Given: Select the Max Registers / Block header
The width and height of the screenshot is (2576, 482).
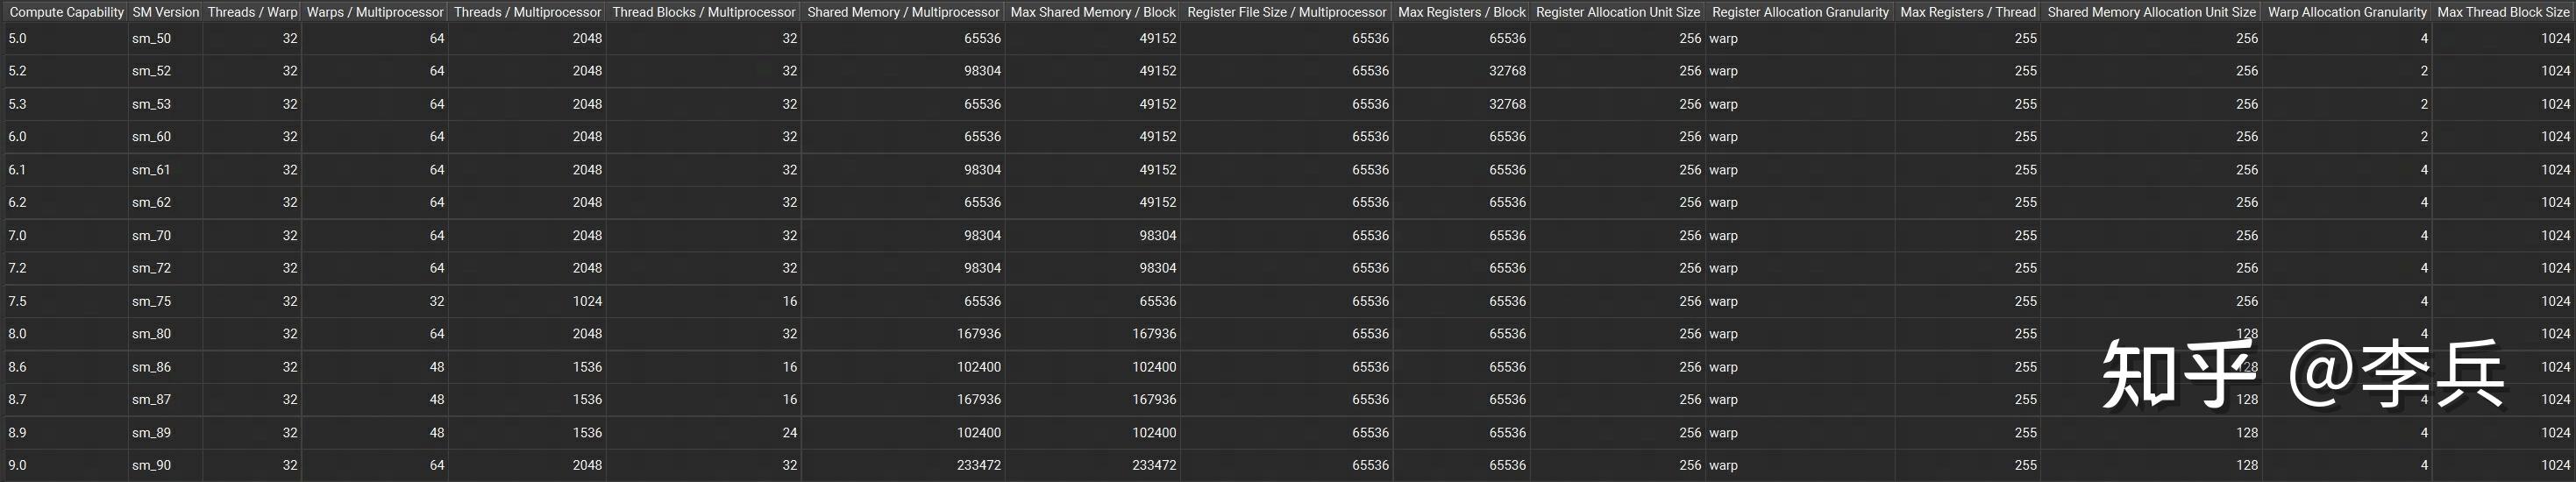Looking at the screenshot, I should tap(1461, 12).
